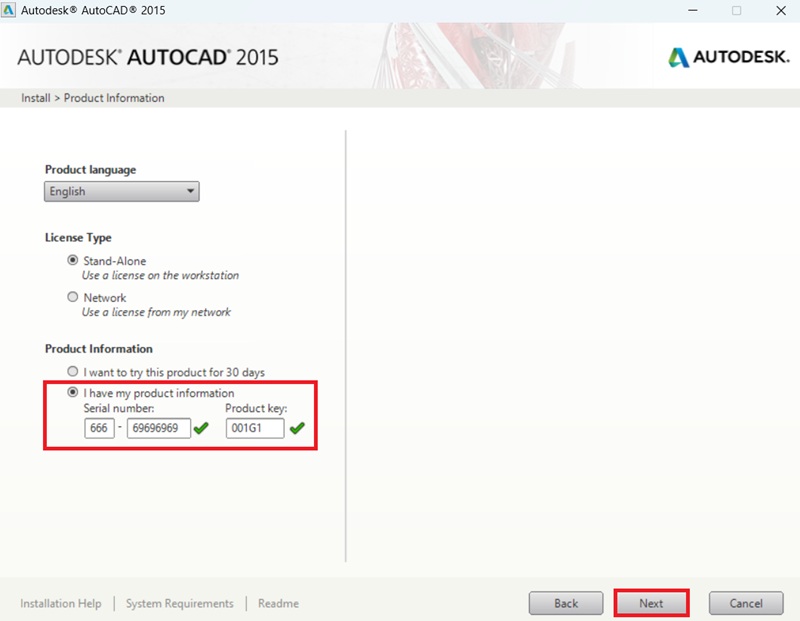This screenshot has width=800, height=621.
Task: Click the serial number prefix field
Action: pyautogui.click(x=100, y=429)
